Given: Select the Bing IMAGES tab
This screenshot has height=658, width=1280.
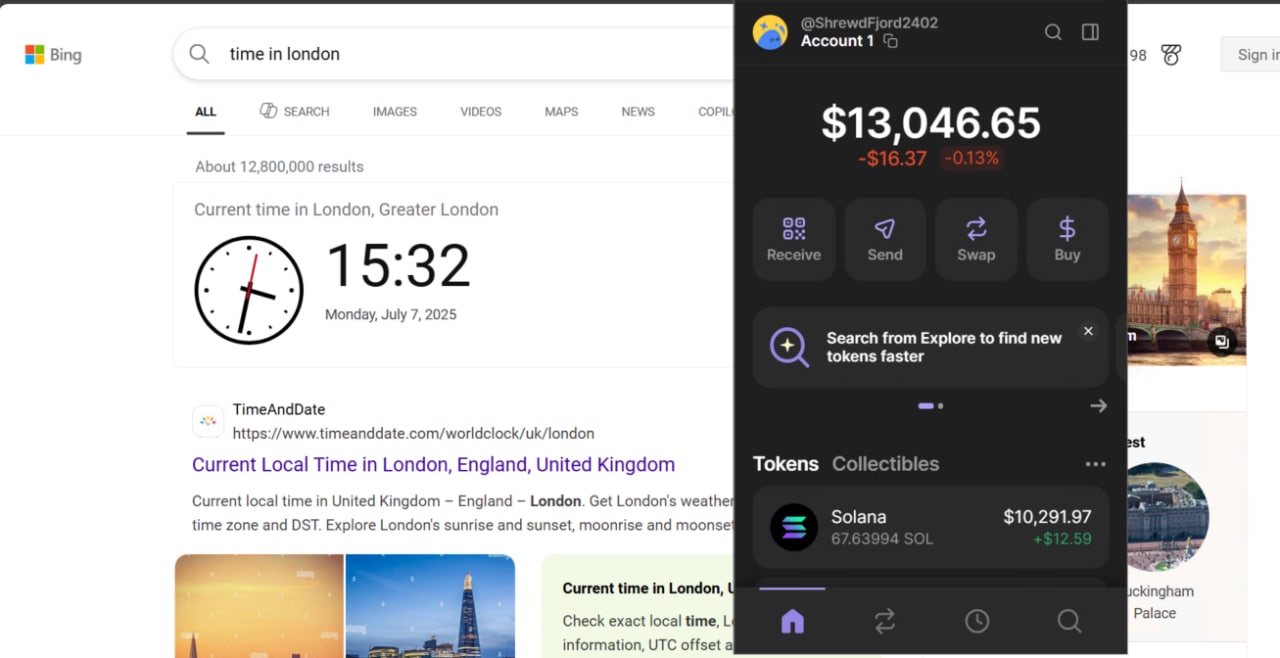Looking at the screenshot, I should click(394, 112).
